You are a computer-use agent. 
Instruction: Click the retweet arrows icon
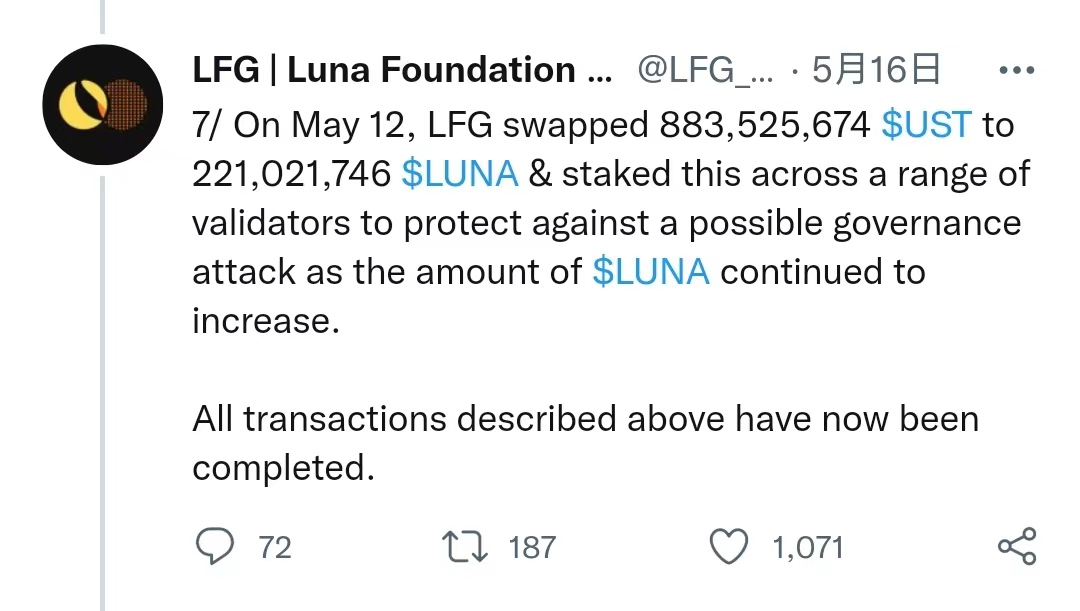tap(464, 547)
